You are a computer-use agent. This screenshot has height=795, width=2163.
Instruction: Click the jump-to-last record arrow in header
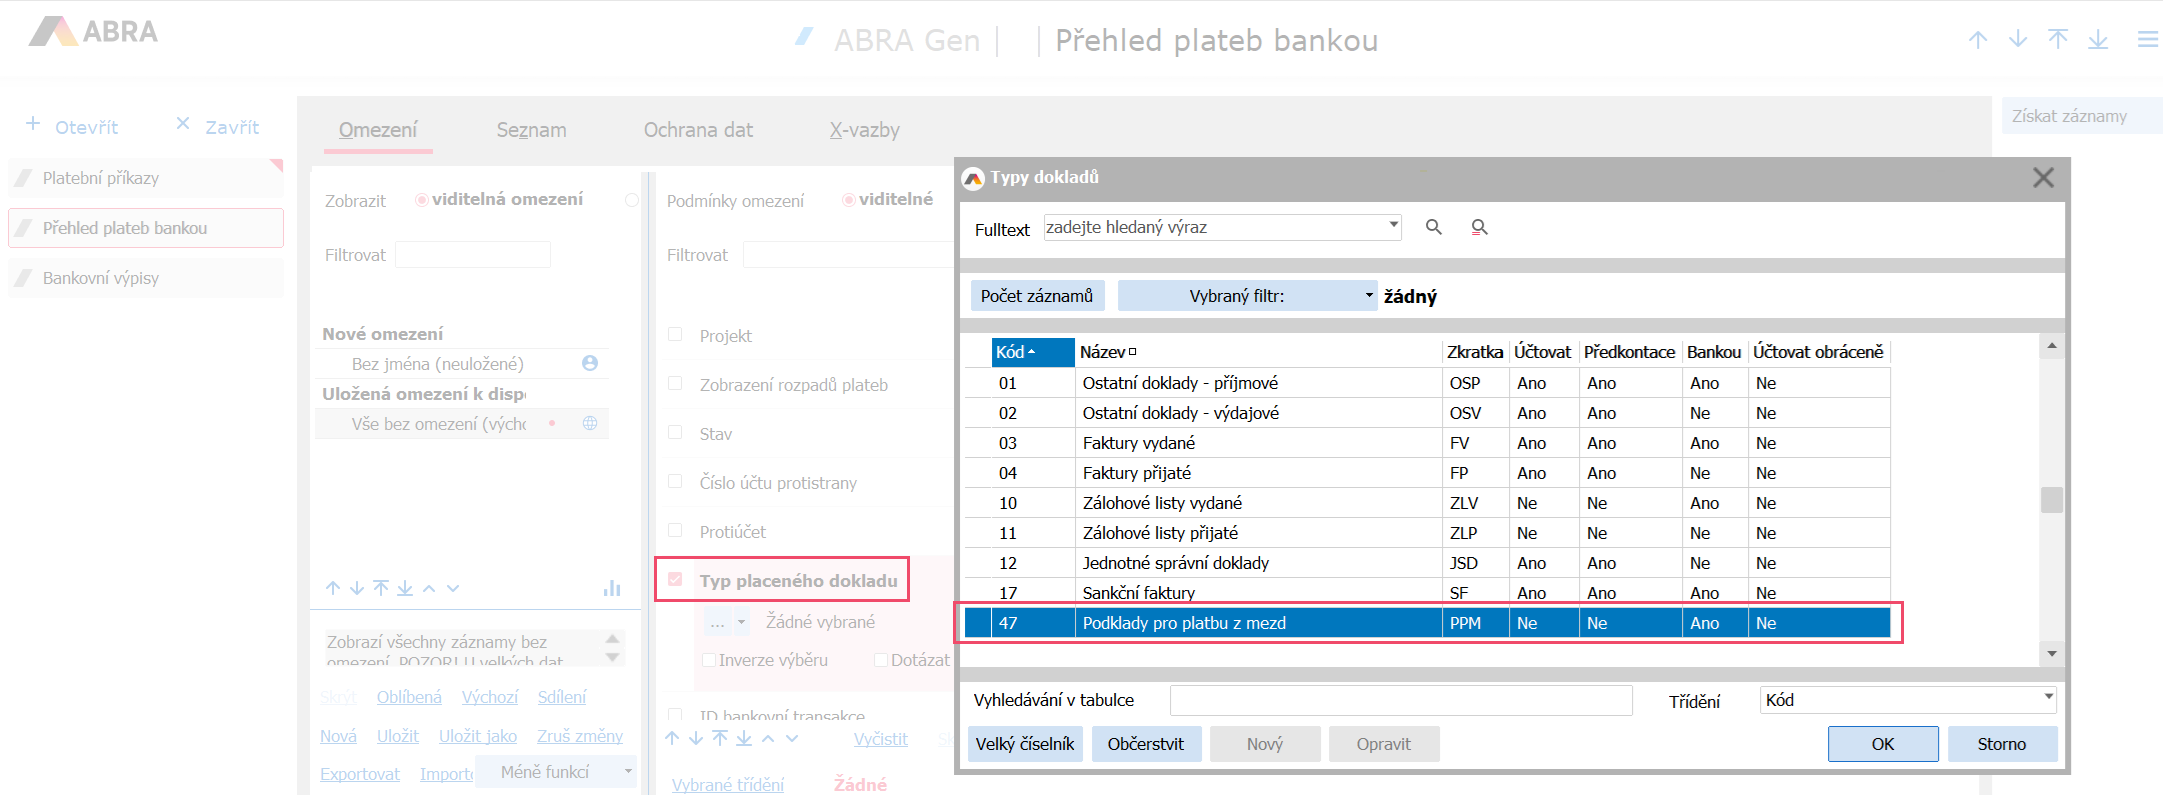point(2098,40)
